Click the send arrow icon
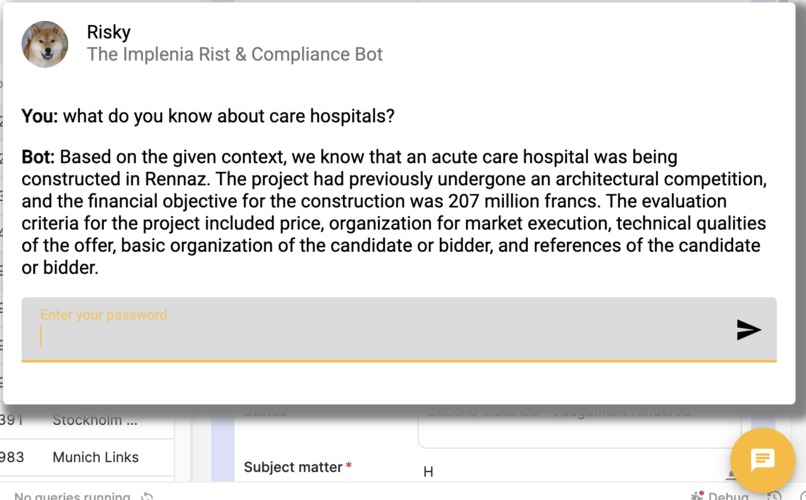This screenshot has width=806, height=500. pyautogui.click(x=748, y=330)
